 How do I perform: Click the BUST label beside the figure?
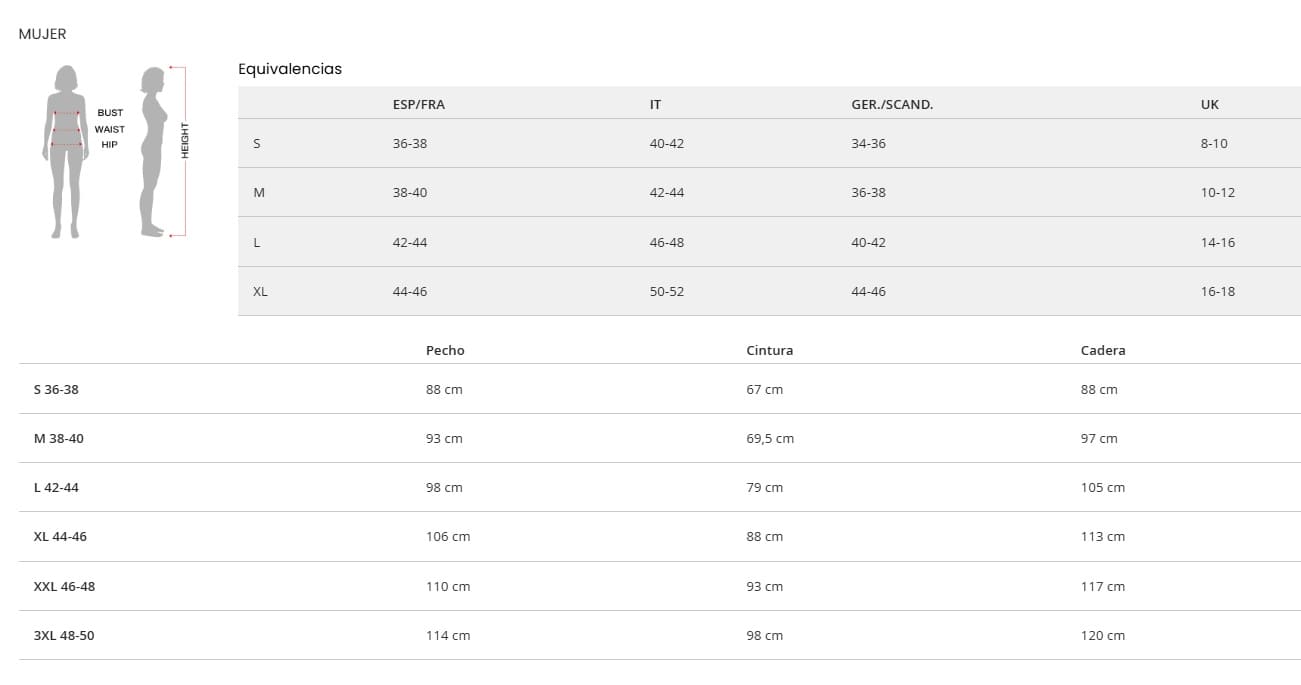110,113
